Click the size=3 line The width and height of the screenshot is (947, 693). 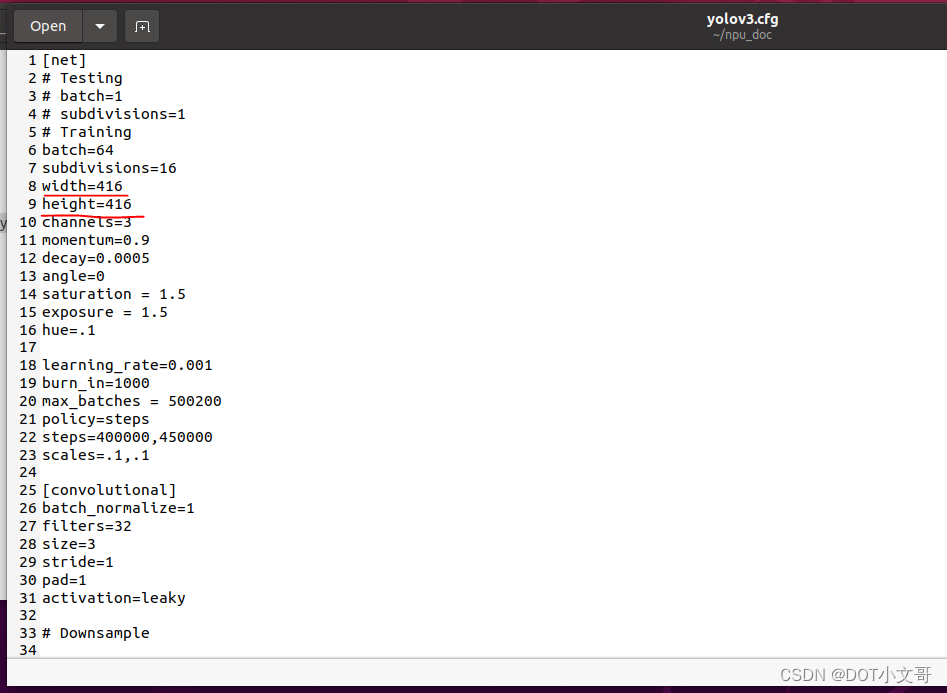point(68,544)
